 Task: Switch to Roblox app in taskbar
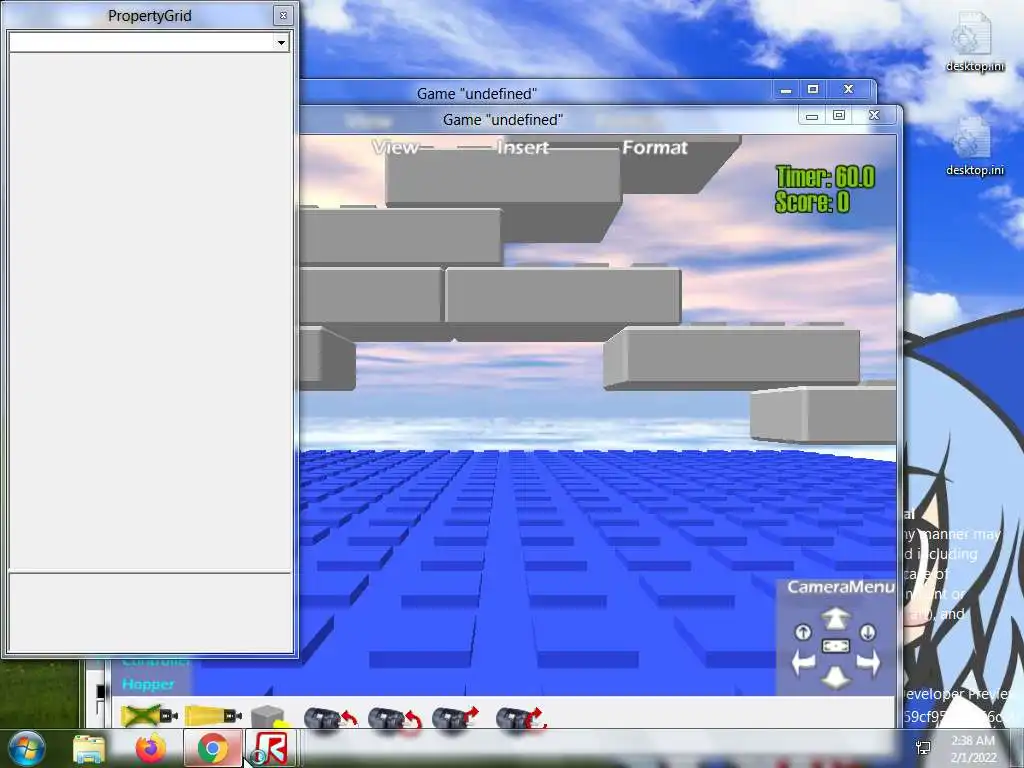click(272, 748)
